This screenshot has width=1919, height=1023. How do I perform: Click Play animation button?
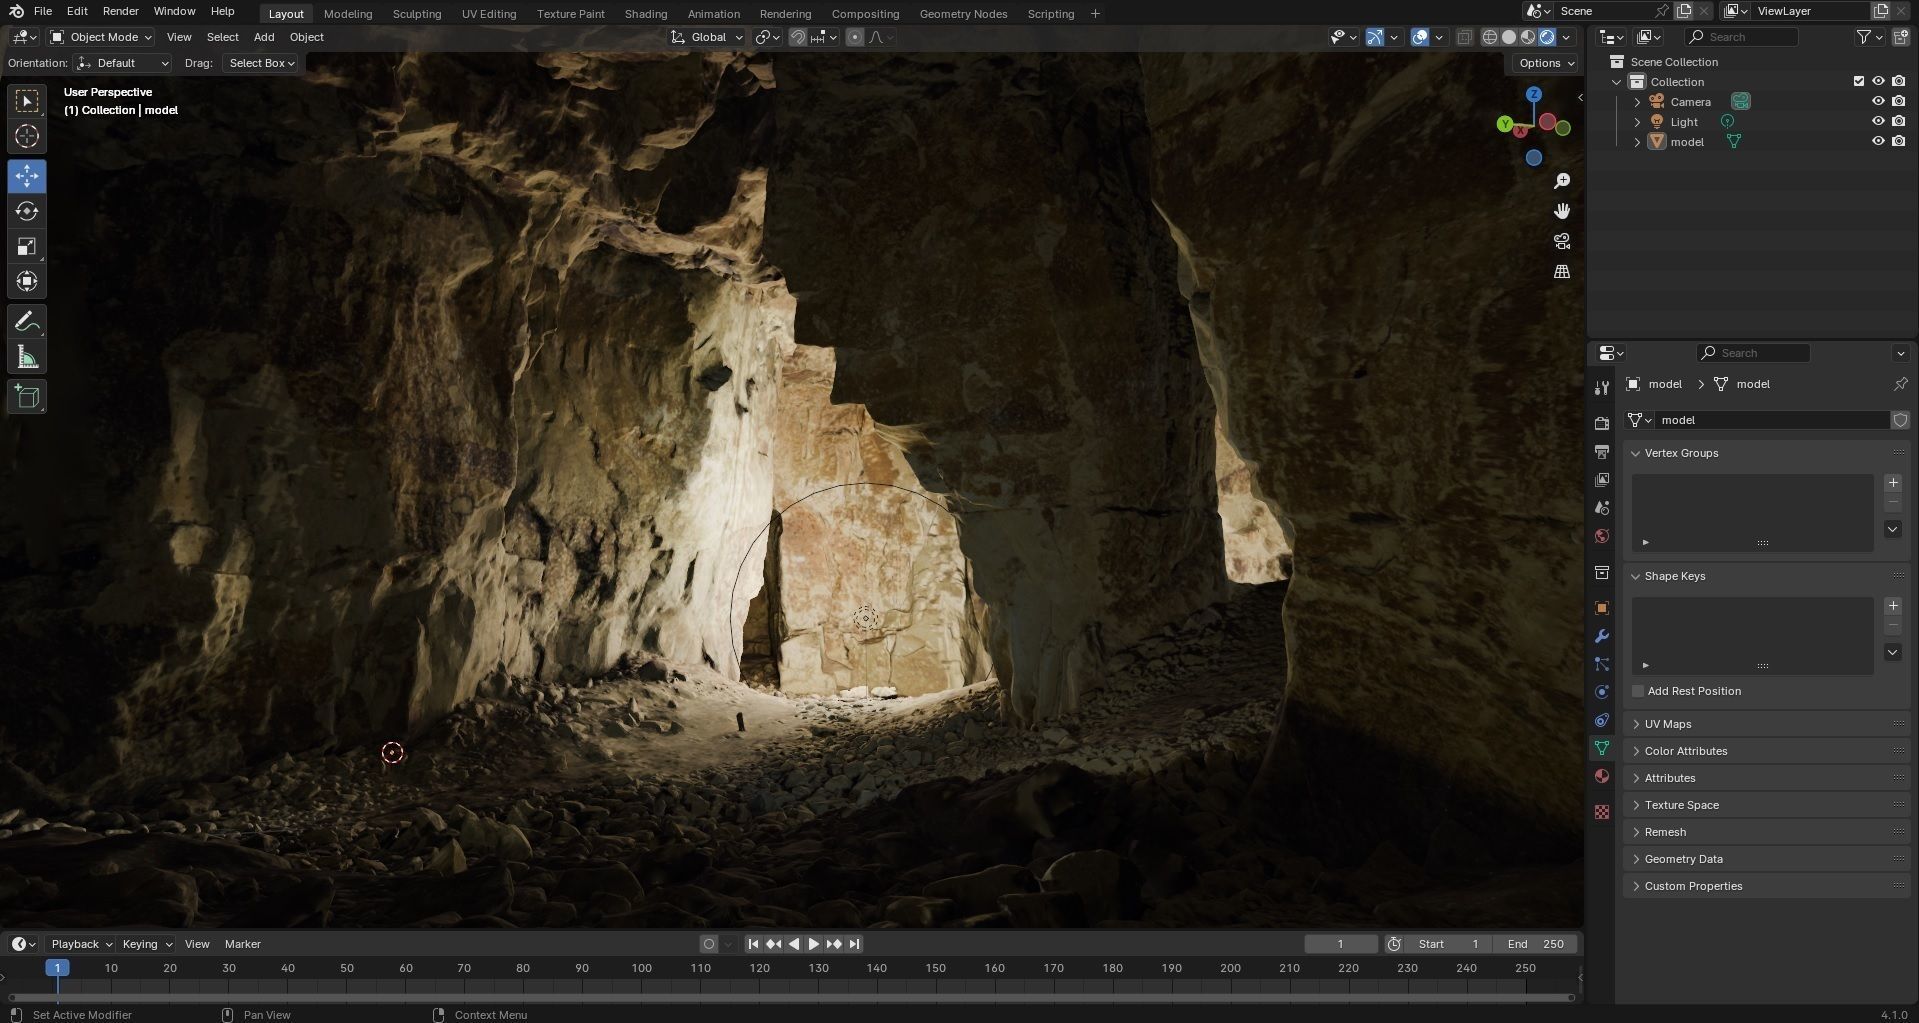(x=814, y=944)
